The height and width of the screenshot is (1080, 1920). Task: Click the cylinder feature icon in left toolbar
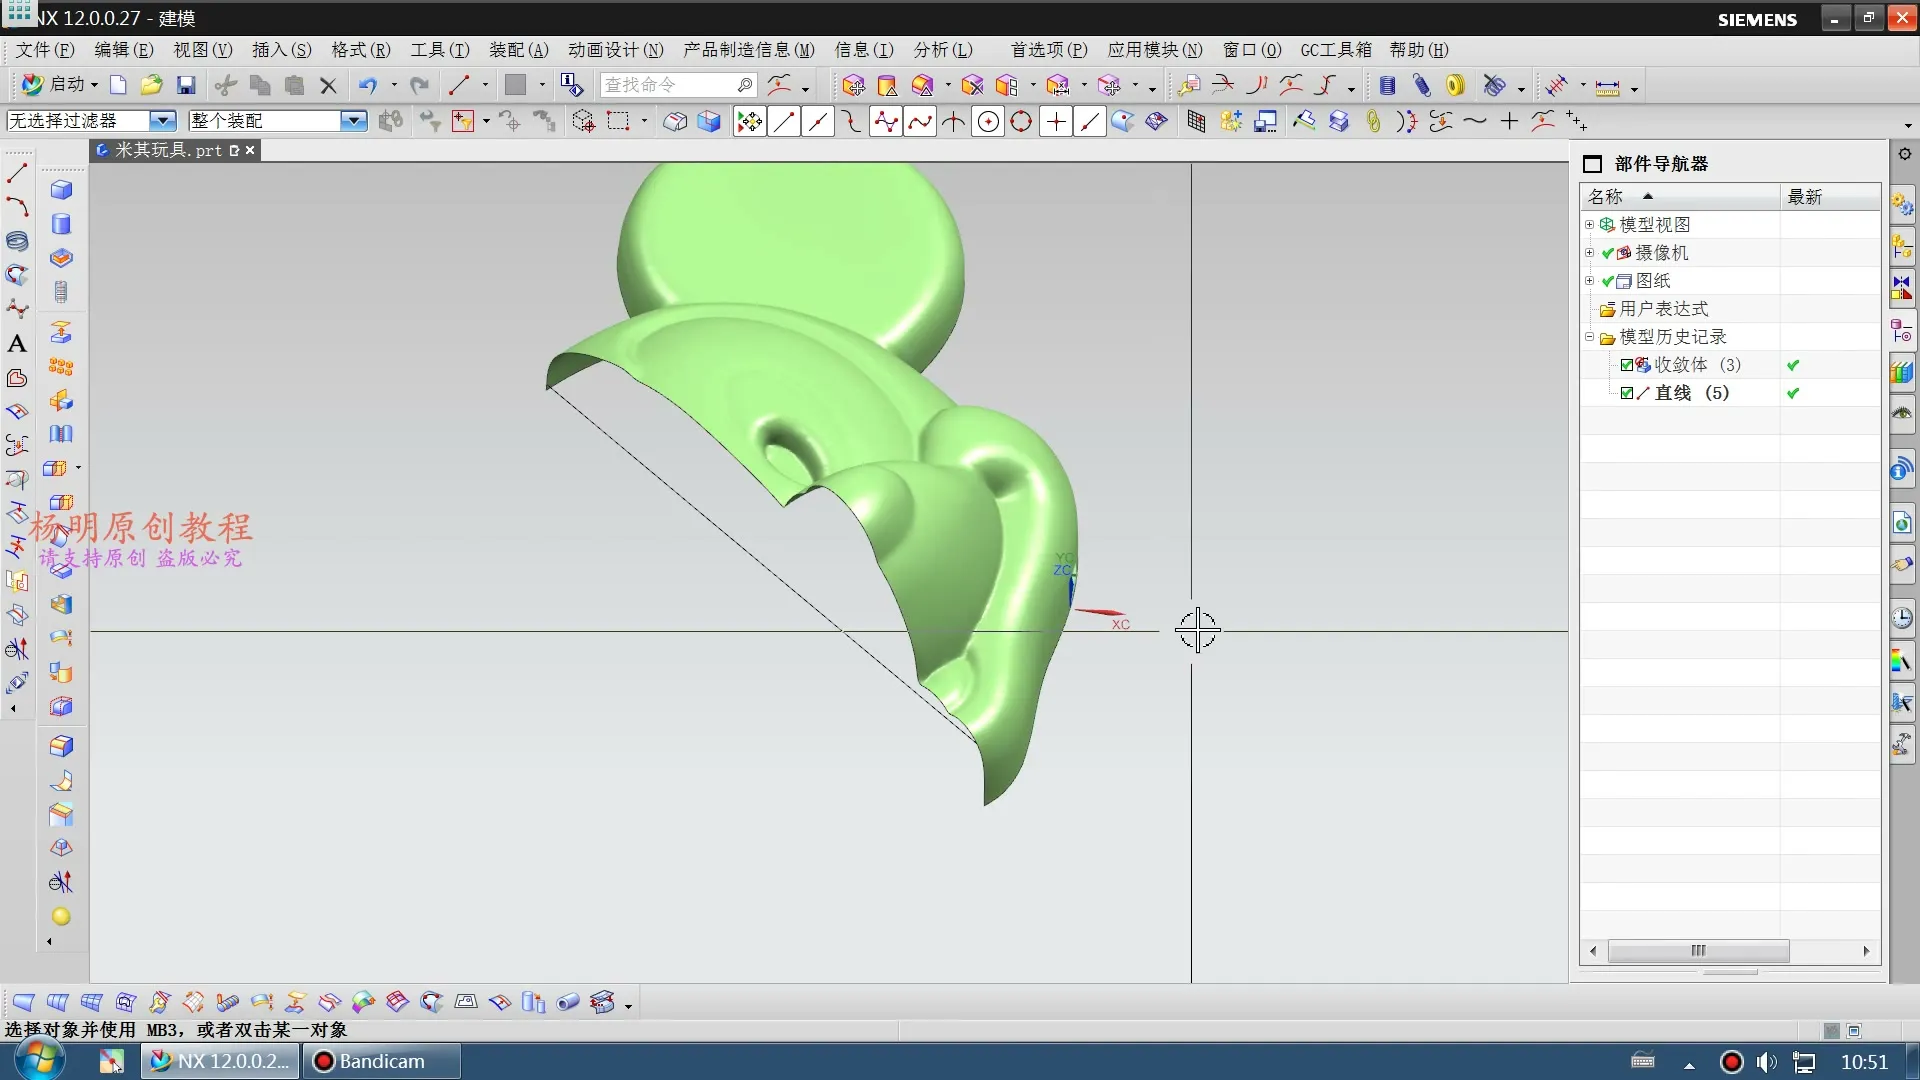pos(61,224)
